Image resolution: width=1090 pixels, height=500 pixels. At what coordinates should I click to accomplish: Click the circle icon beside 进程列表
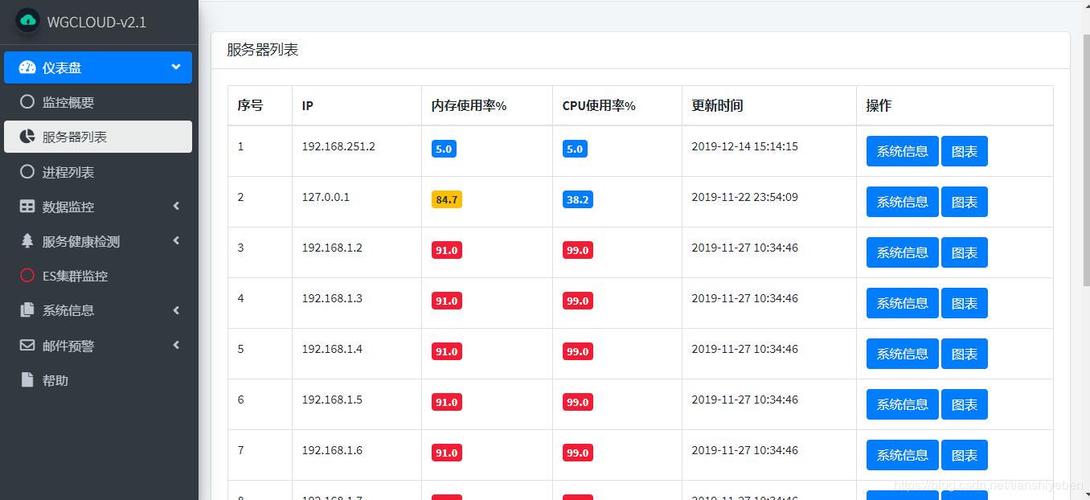coord(27,171)
